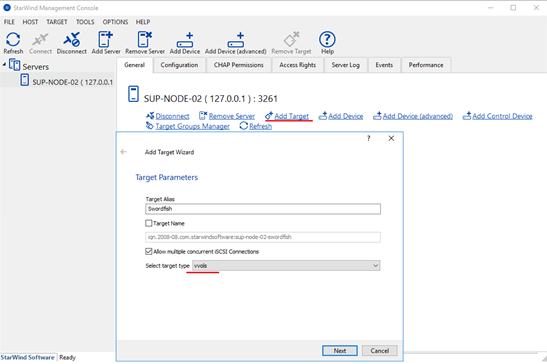
Task: Click the Remove Target toolbar icon
Action: coord(291,43)
